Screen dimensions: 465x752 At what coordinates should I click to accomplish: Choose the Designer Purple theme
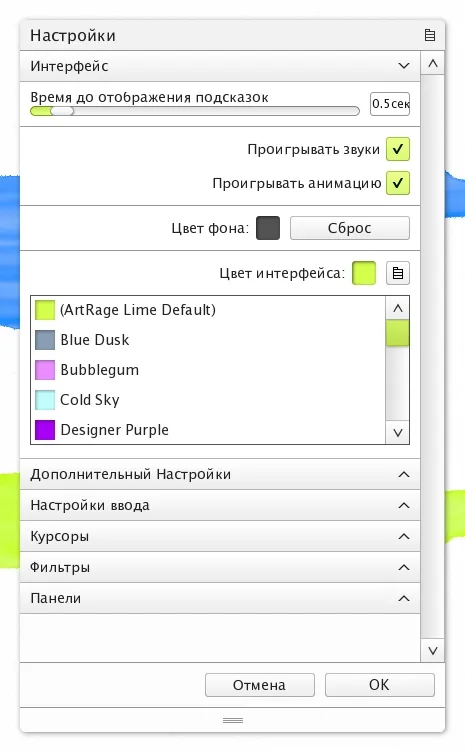click(102, 430)
